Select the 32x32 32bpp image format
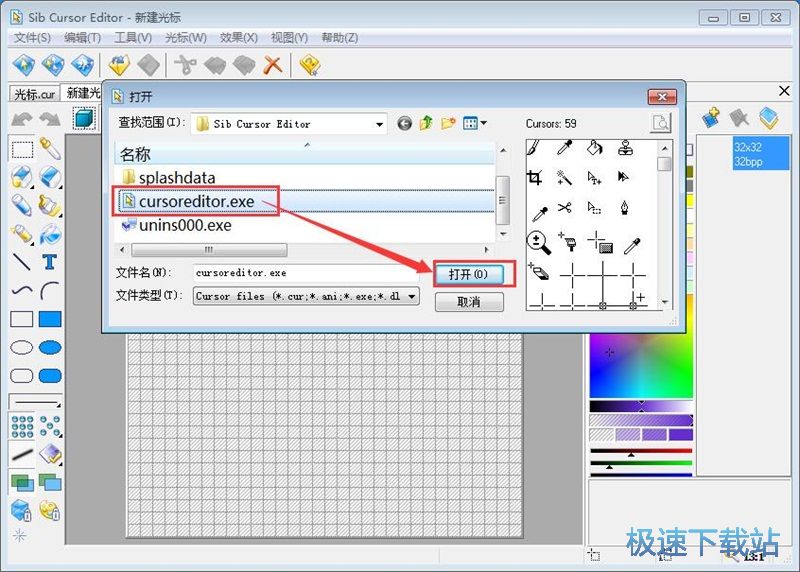The width and height of the screenshot is (800, 572). [760, 154]
